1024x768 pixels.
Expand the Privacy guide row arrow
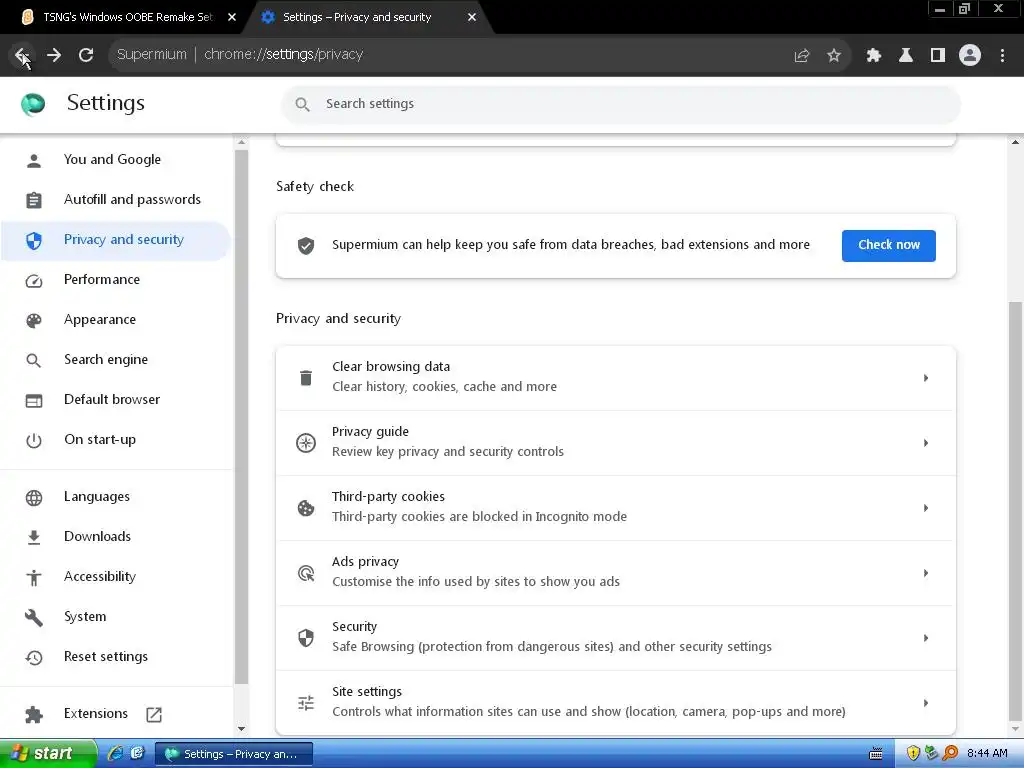[x=926, y=443]
